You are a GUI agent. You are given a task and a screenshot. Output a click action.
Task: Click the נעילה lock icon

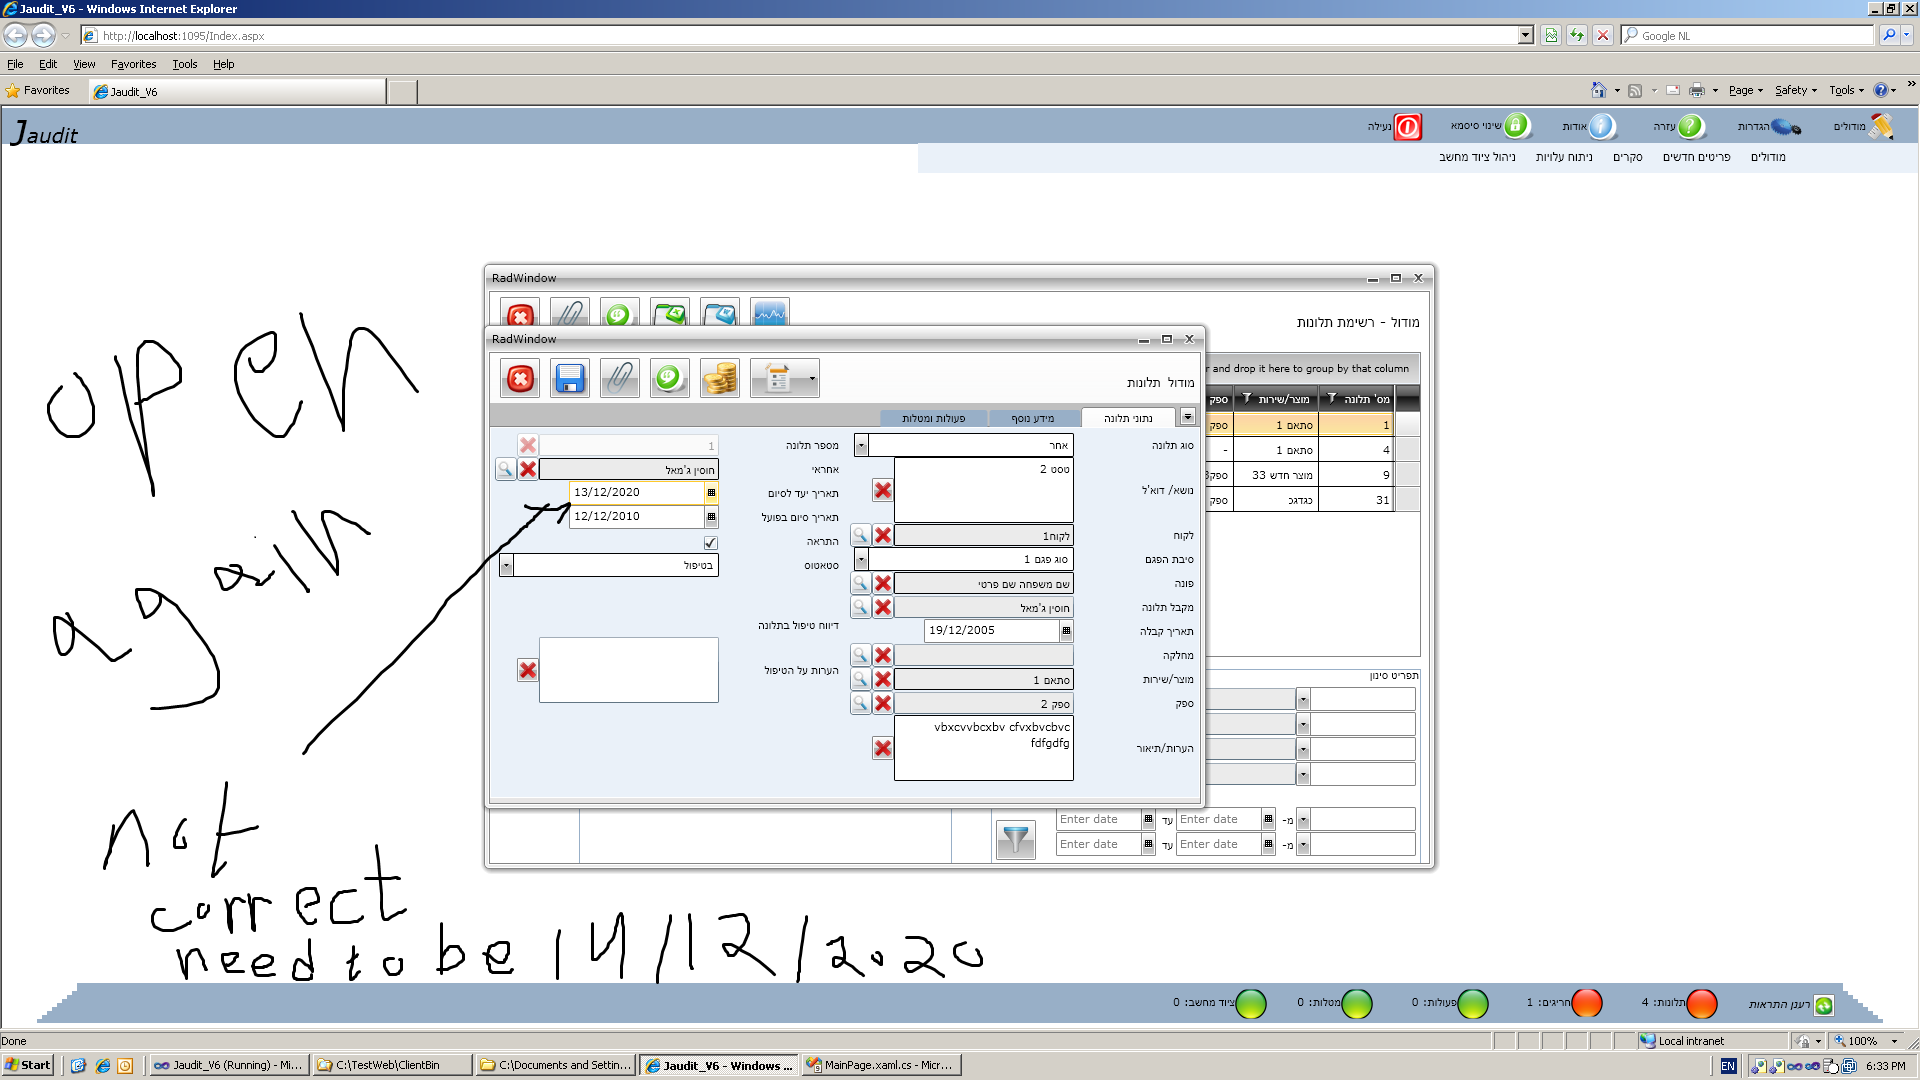click(1407, 127)
